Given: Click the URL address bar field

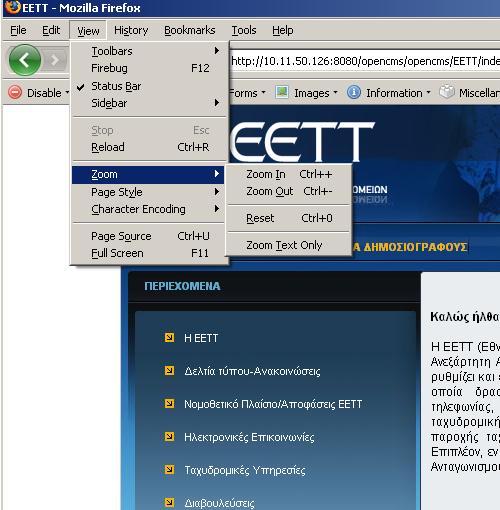Looking at the screenshot, I should [365, 61].
